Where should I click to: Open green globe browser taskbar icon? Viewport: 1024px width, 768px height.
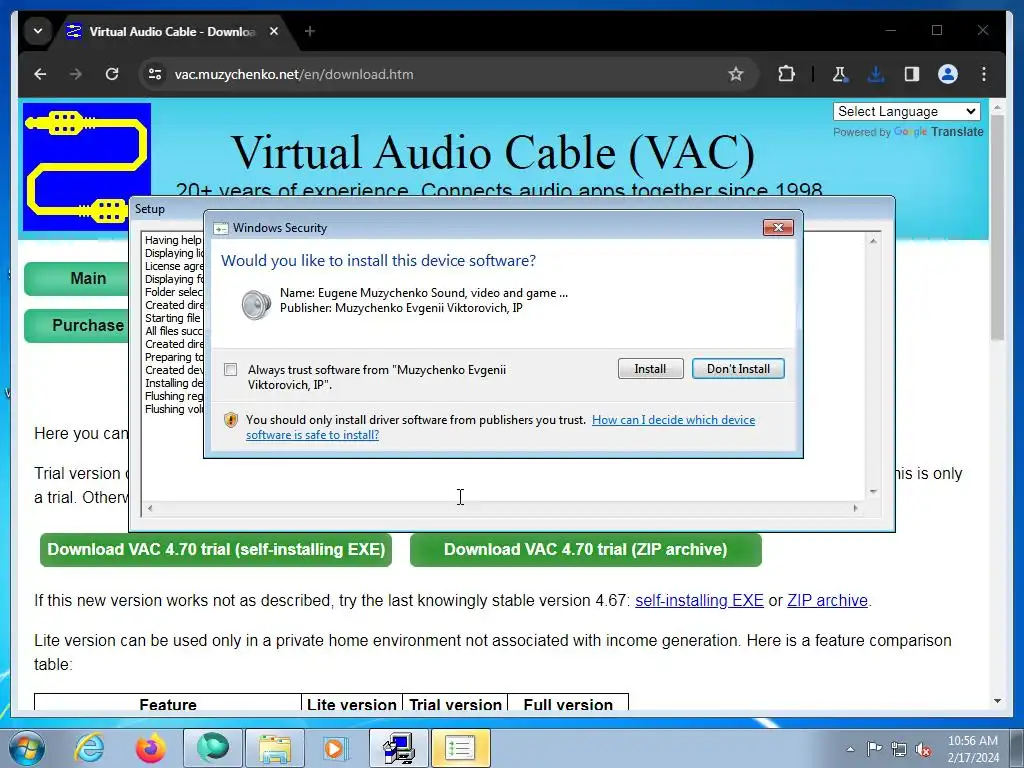(213, 748)
